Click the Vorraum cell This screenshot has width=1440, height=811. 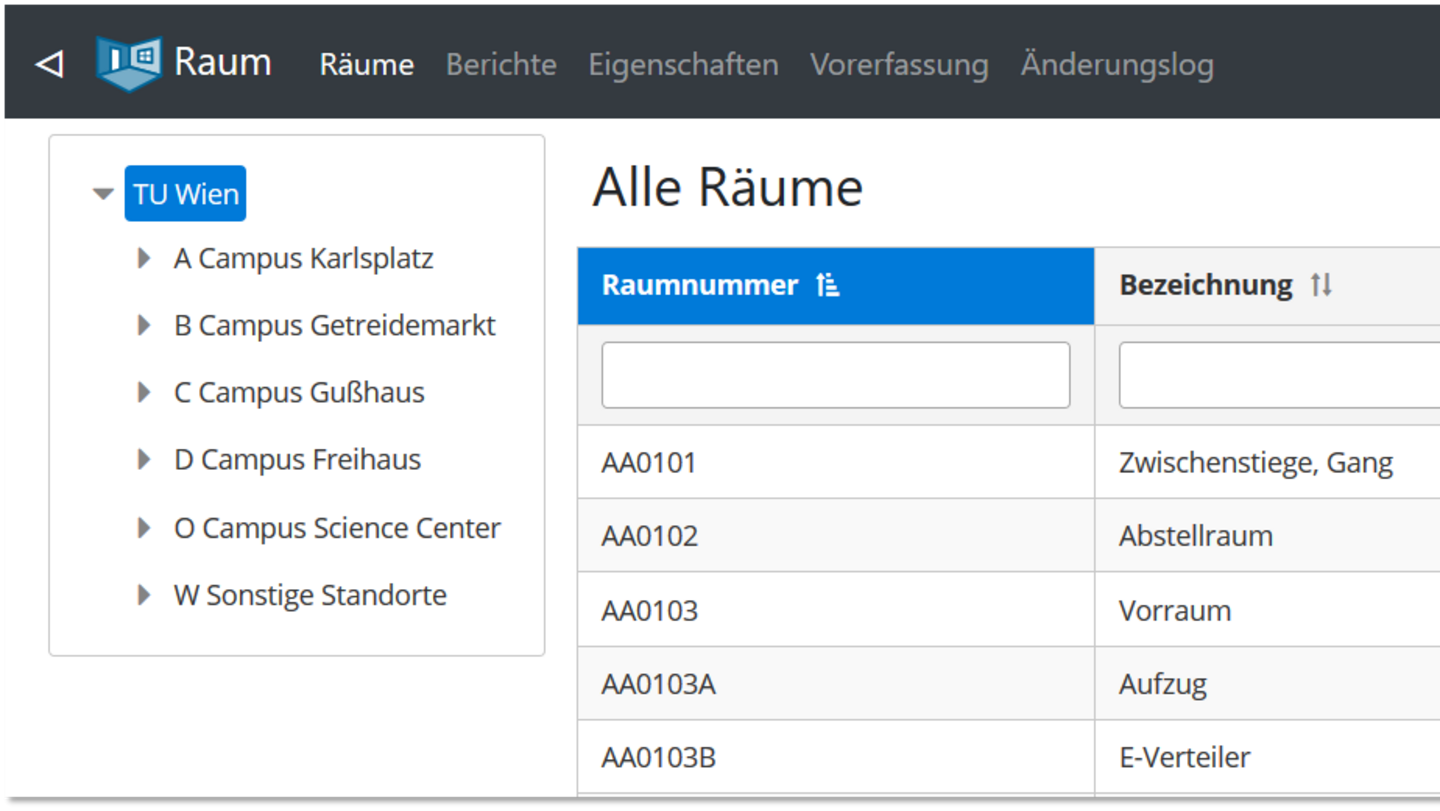tap(1268, 610)
